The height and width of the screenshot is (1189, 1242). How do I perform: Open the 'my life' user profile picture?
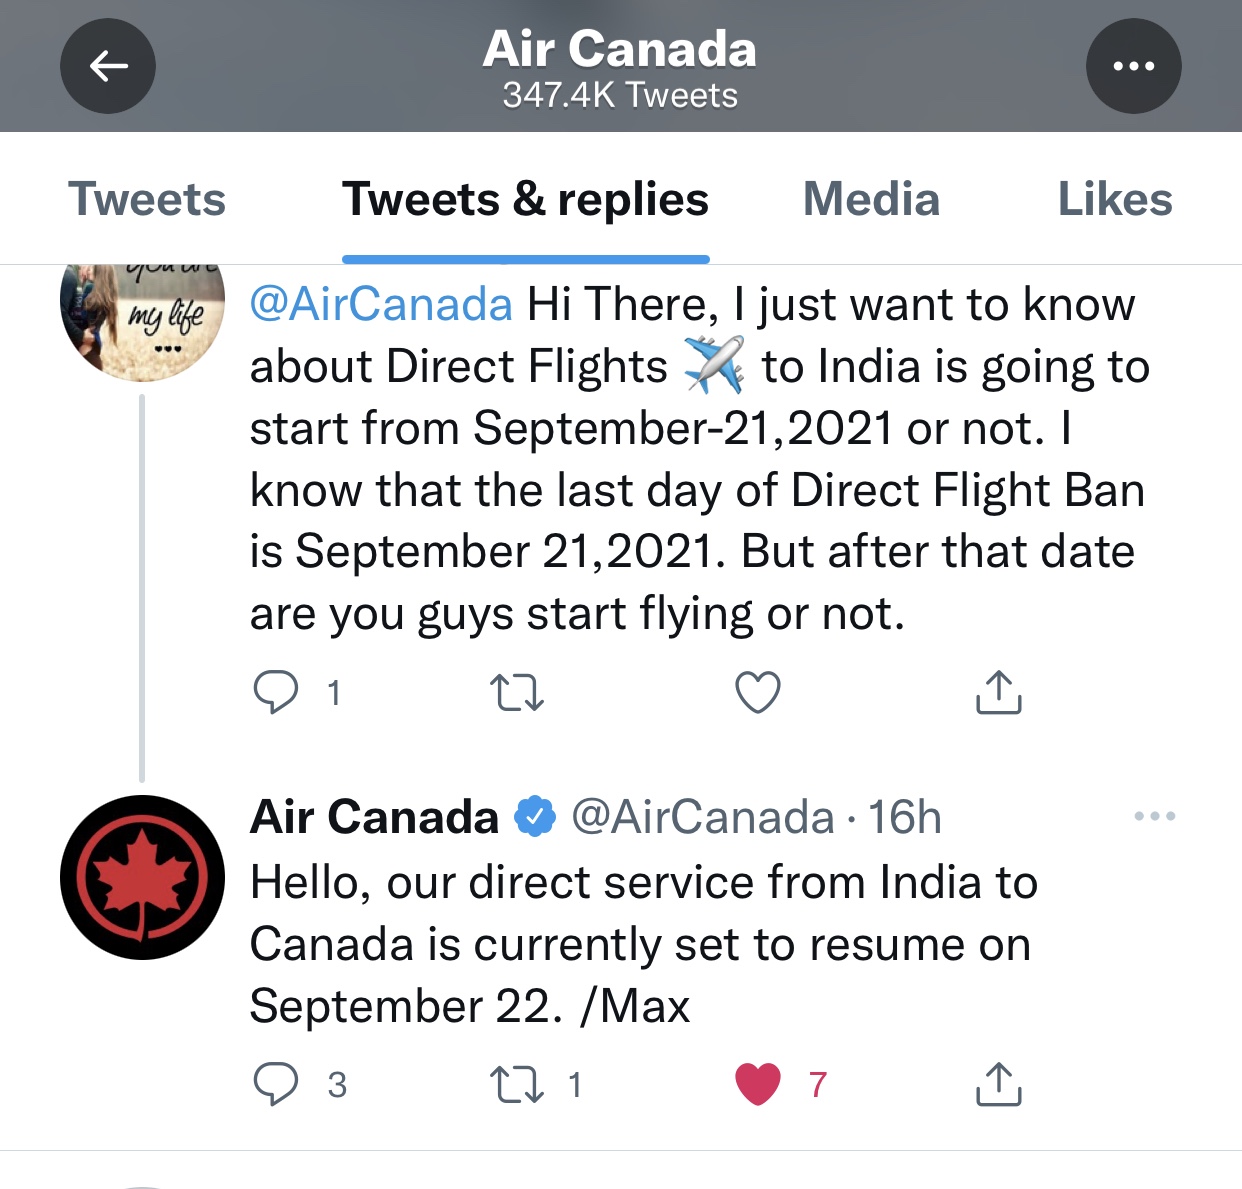[143, 320]
